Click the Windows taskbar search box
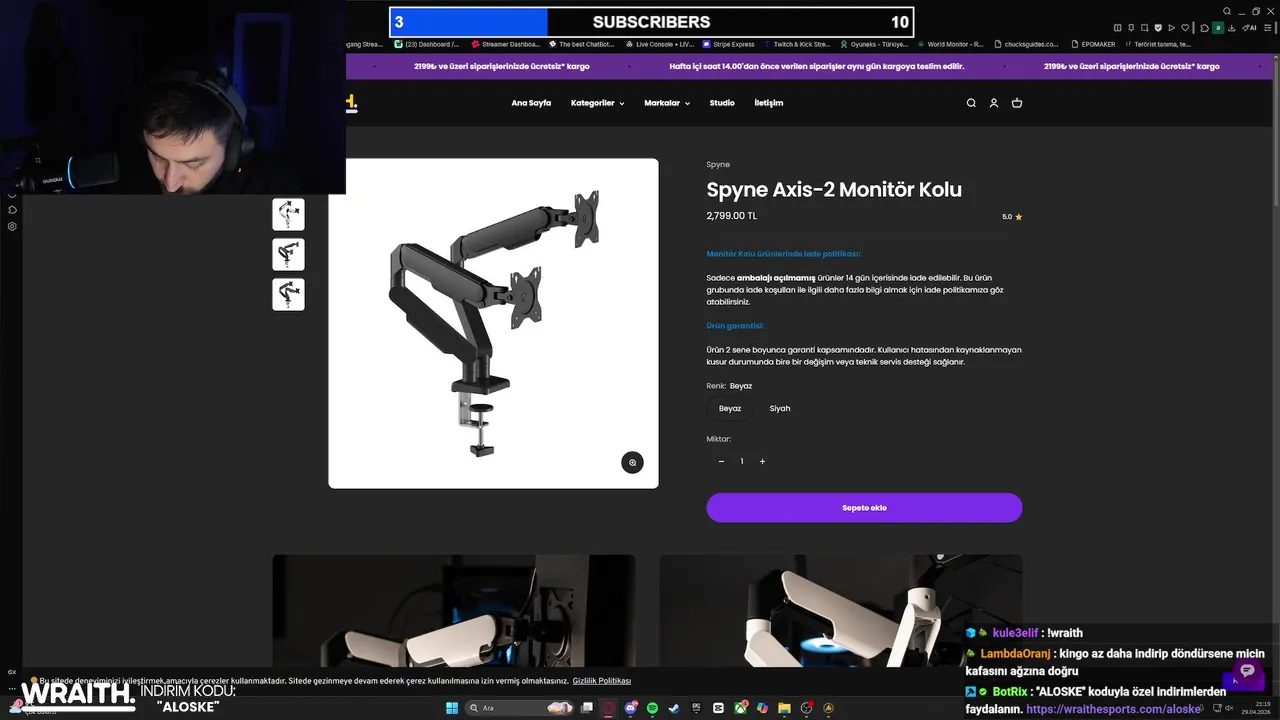1280x720 pixels. coord(520,708)
